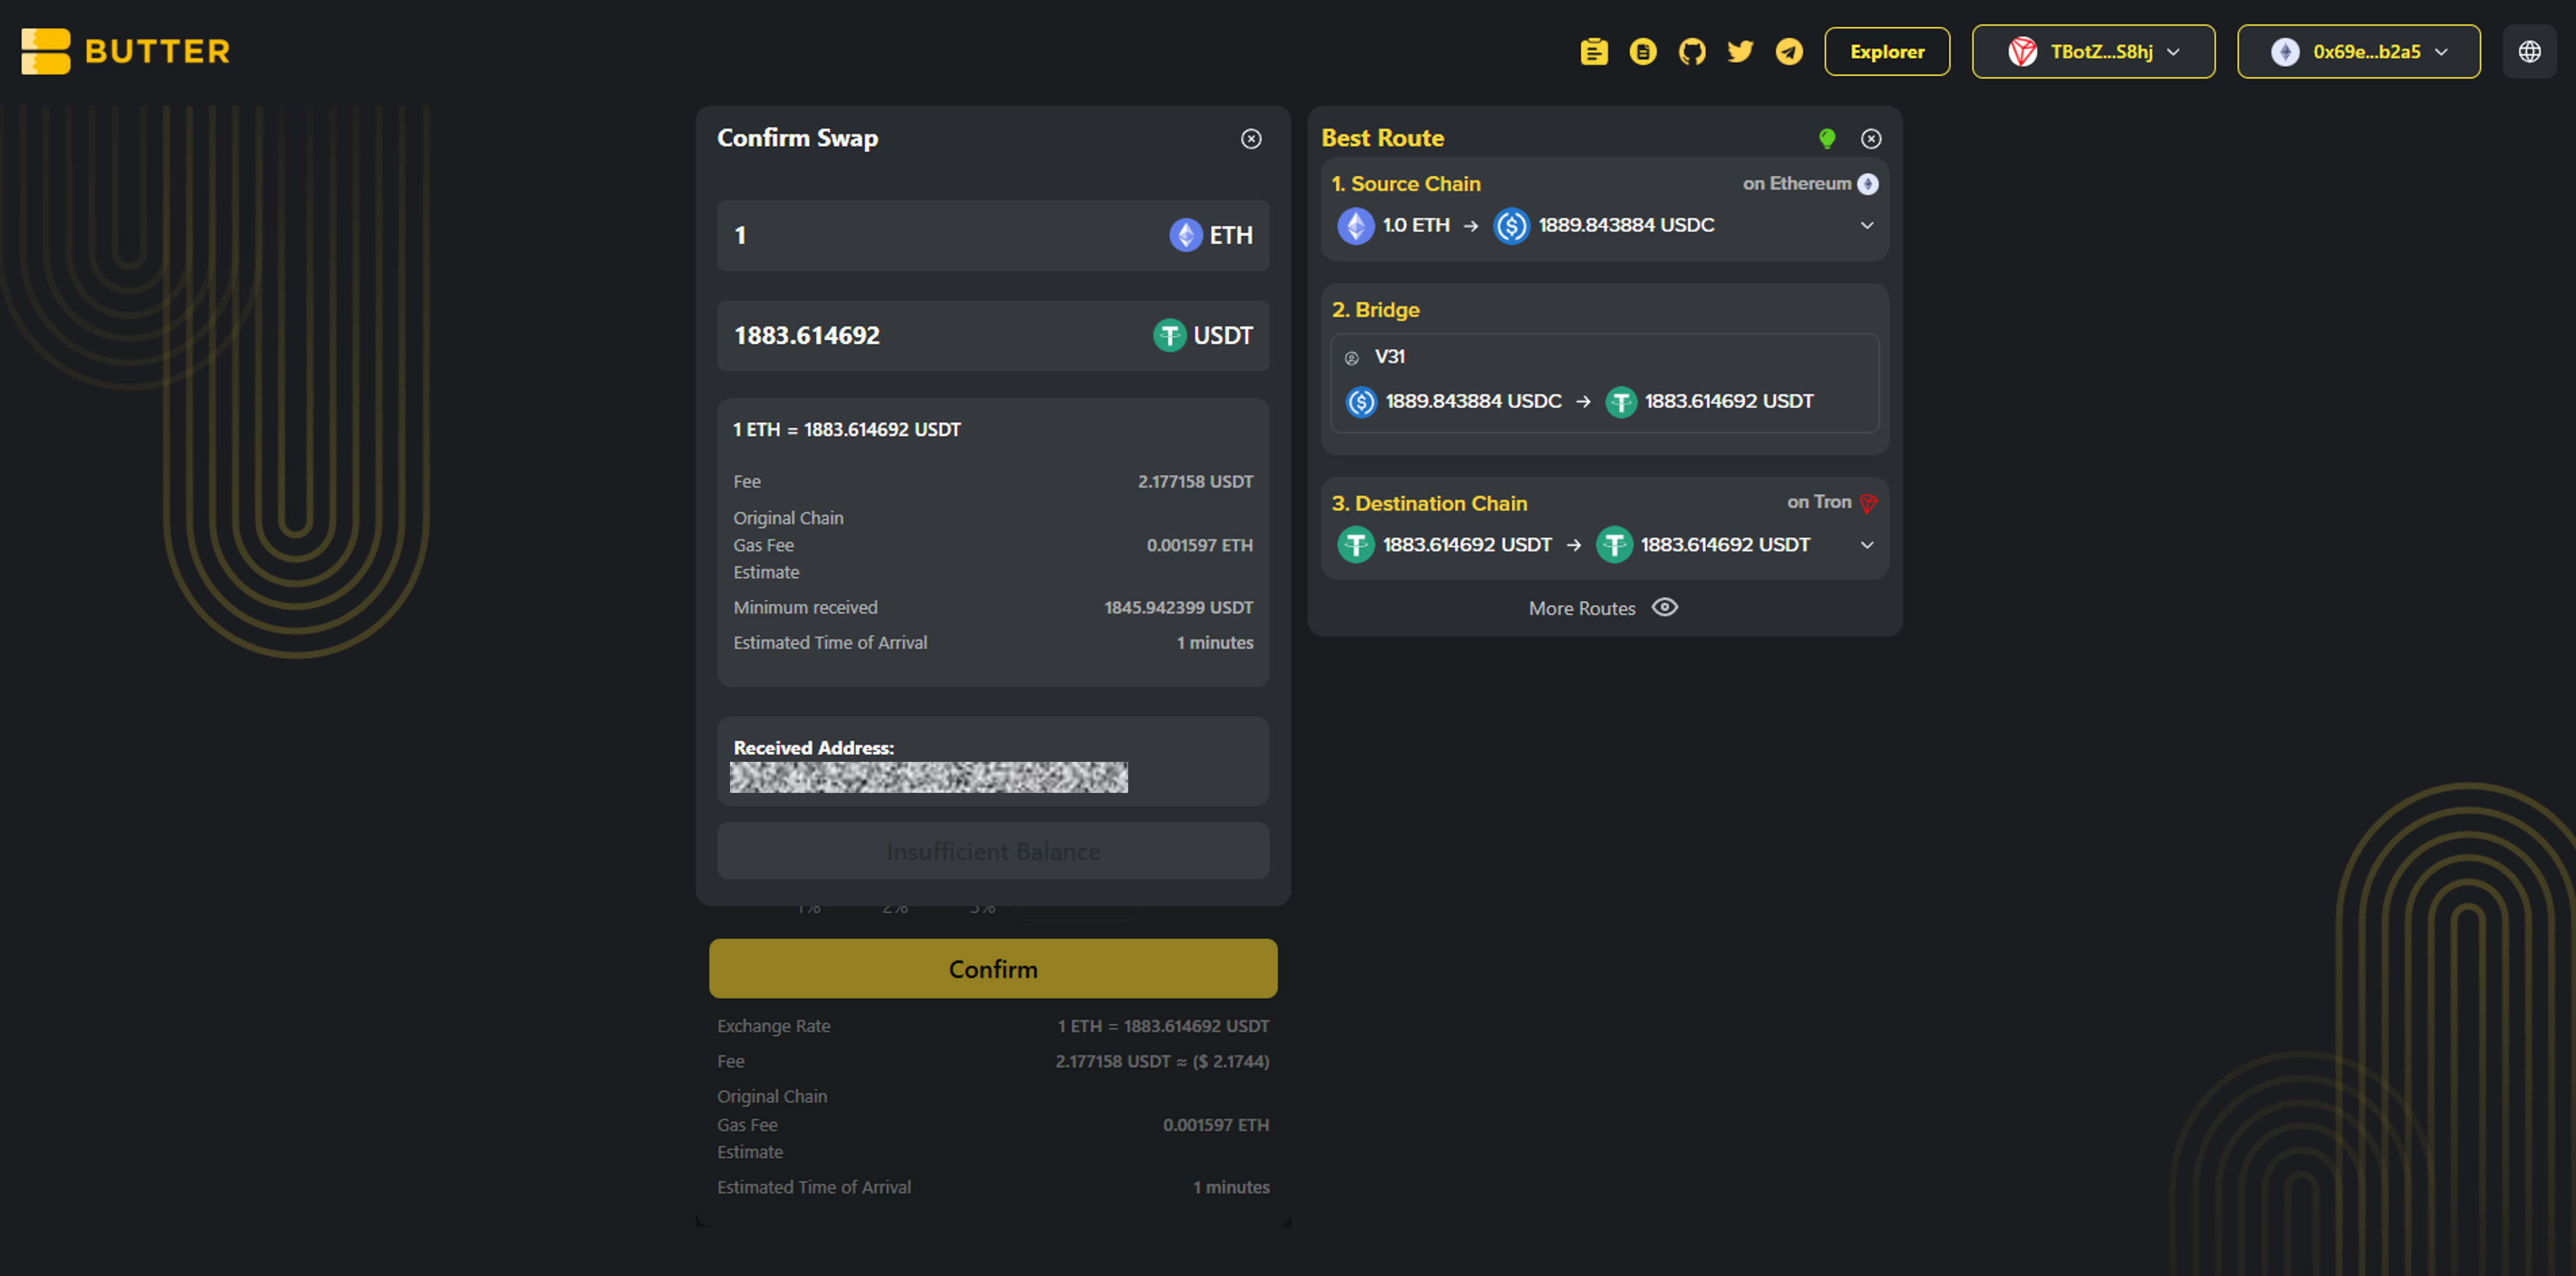Screen dimensions: 2576x1276
Task: Click the globe language icon
Action: coord(2529,51)
